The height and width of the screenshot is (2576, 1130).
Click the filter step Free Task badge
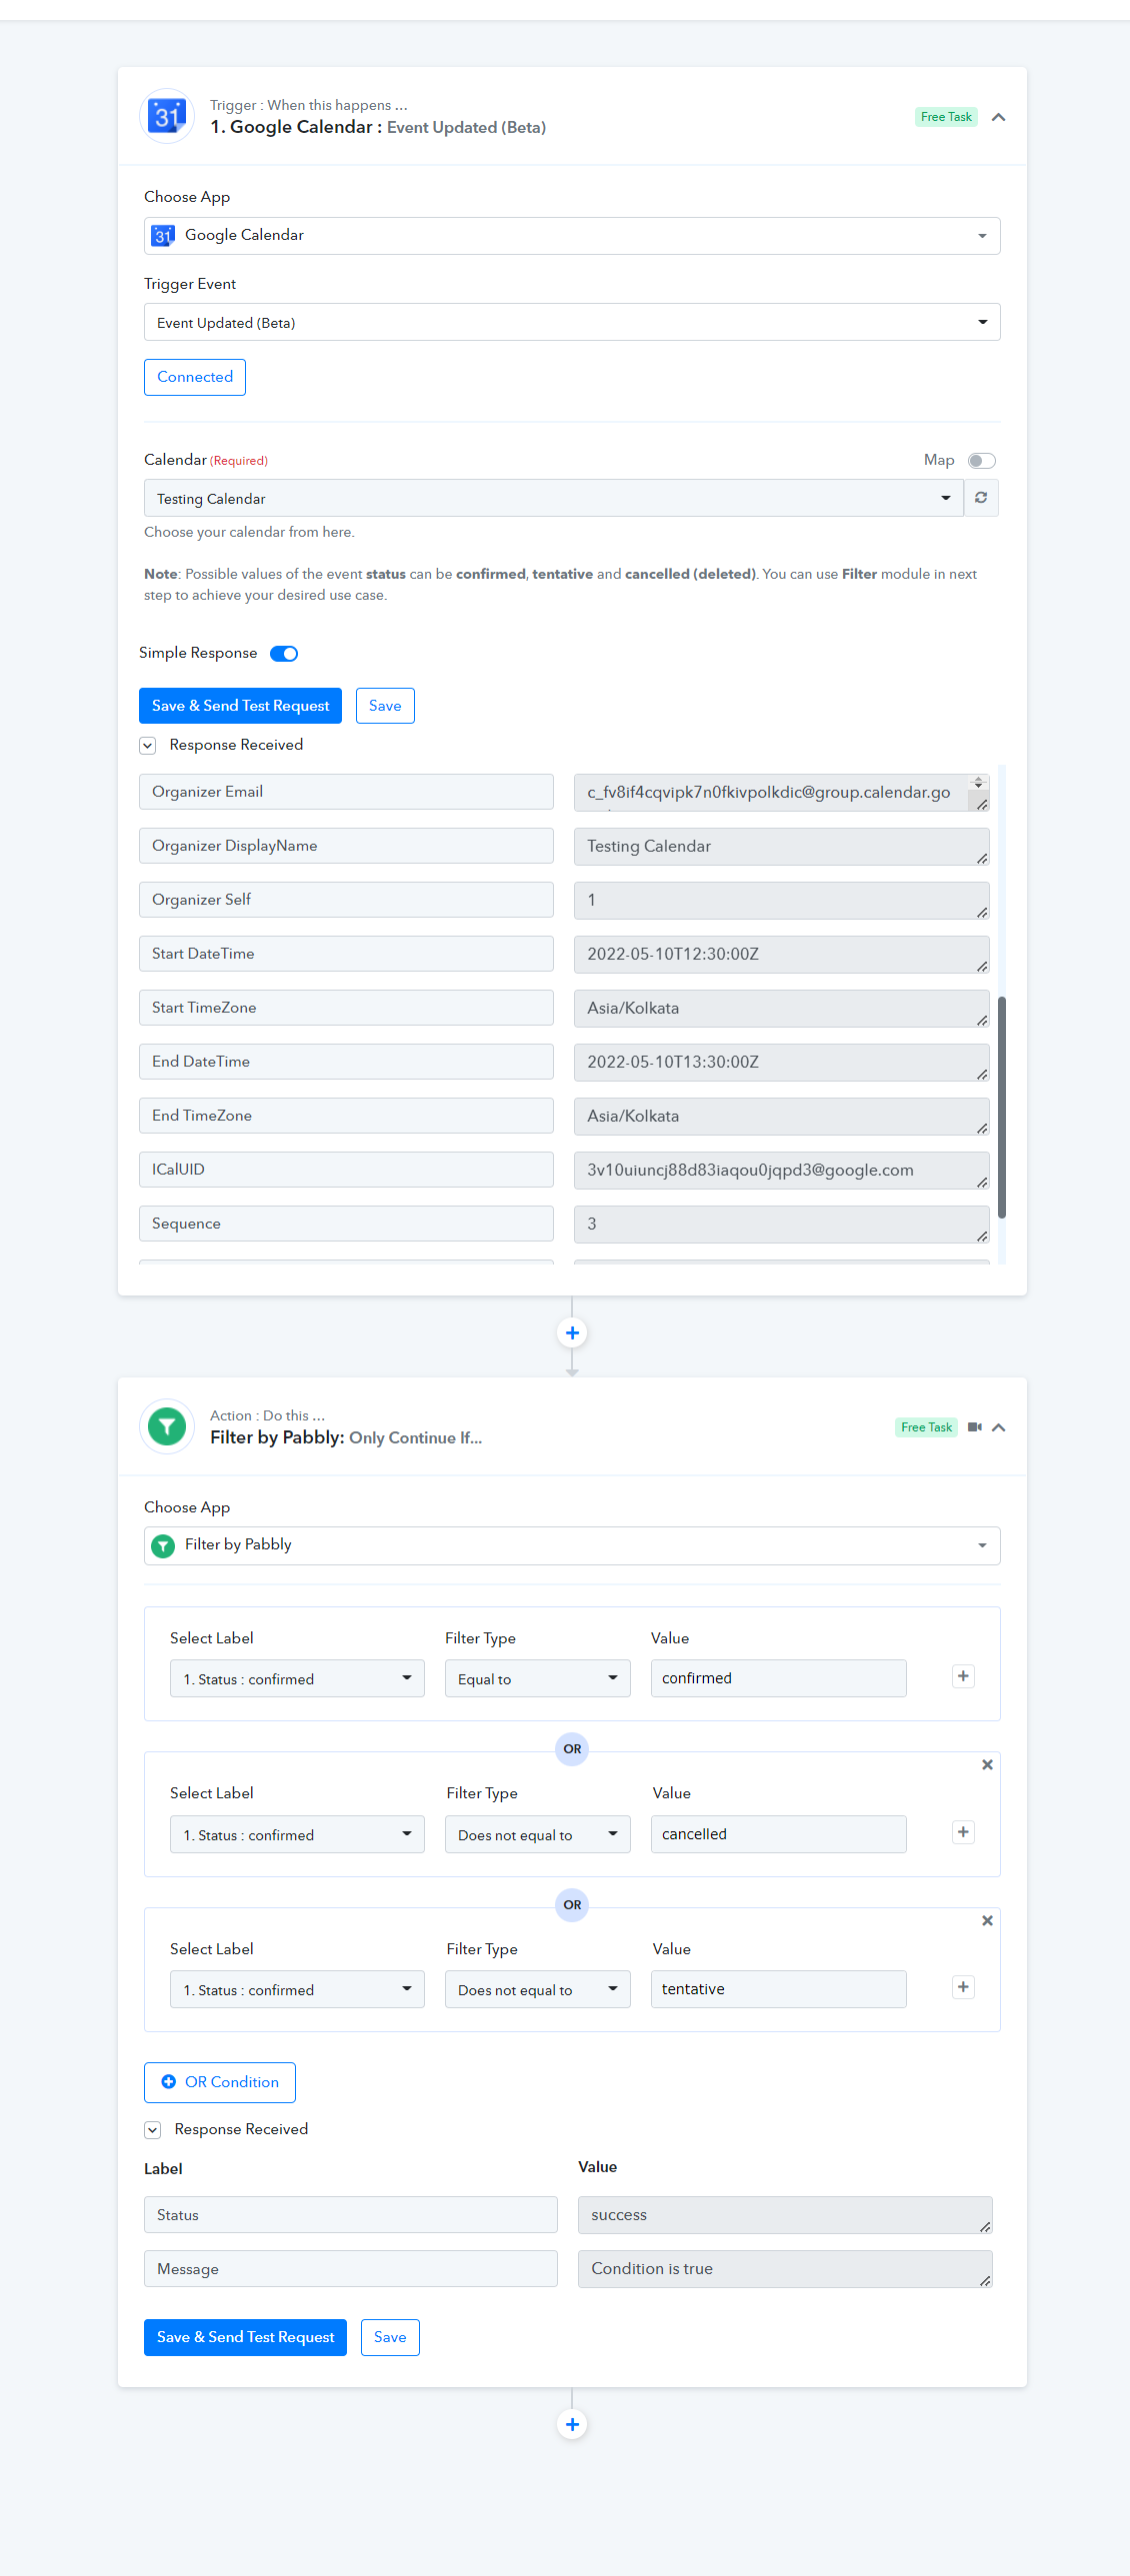(926, 1427)
